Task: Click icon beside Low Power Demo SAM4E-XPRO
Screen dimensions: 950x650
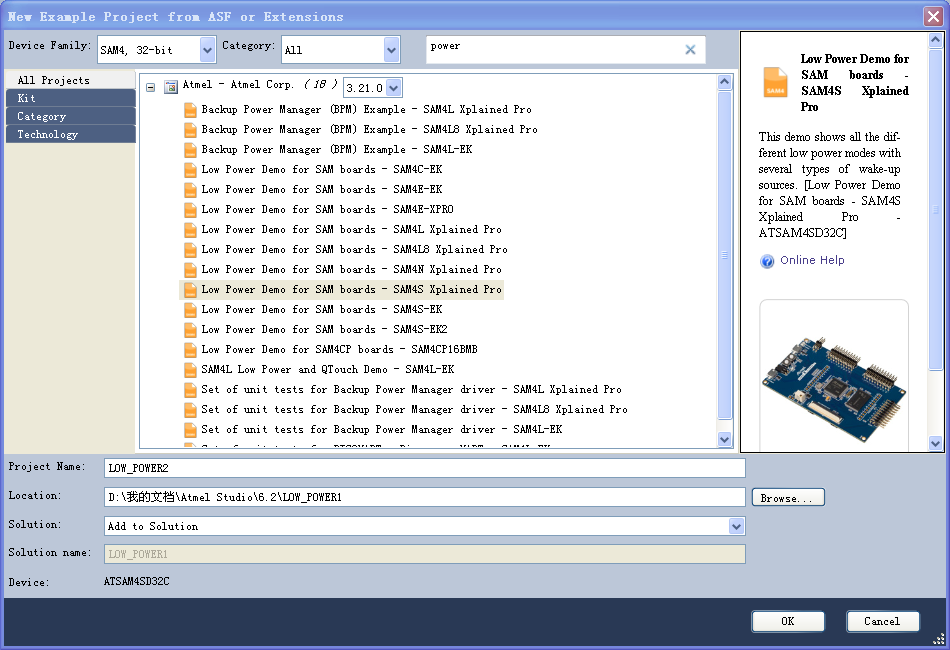Action: (x=190, y=210)
